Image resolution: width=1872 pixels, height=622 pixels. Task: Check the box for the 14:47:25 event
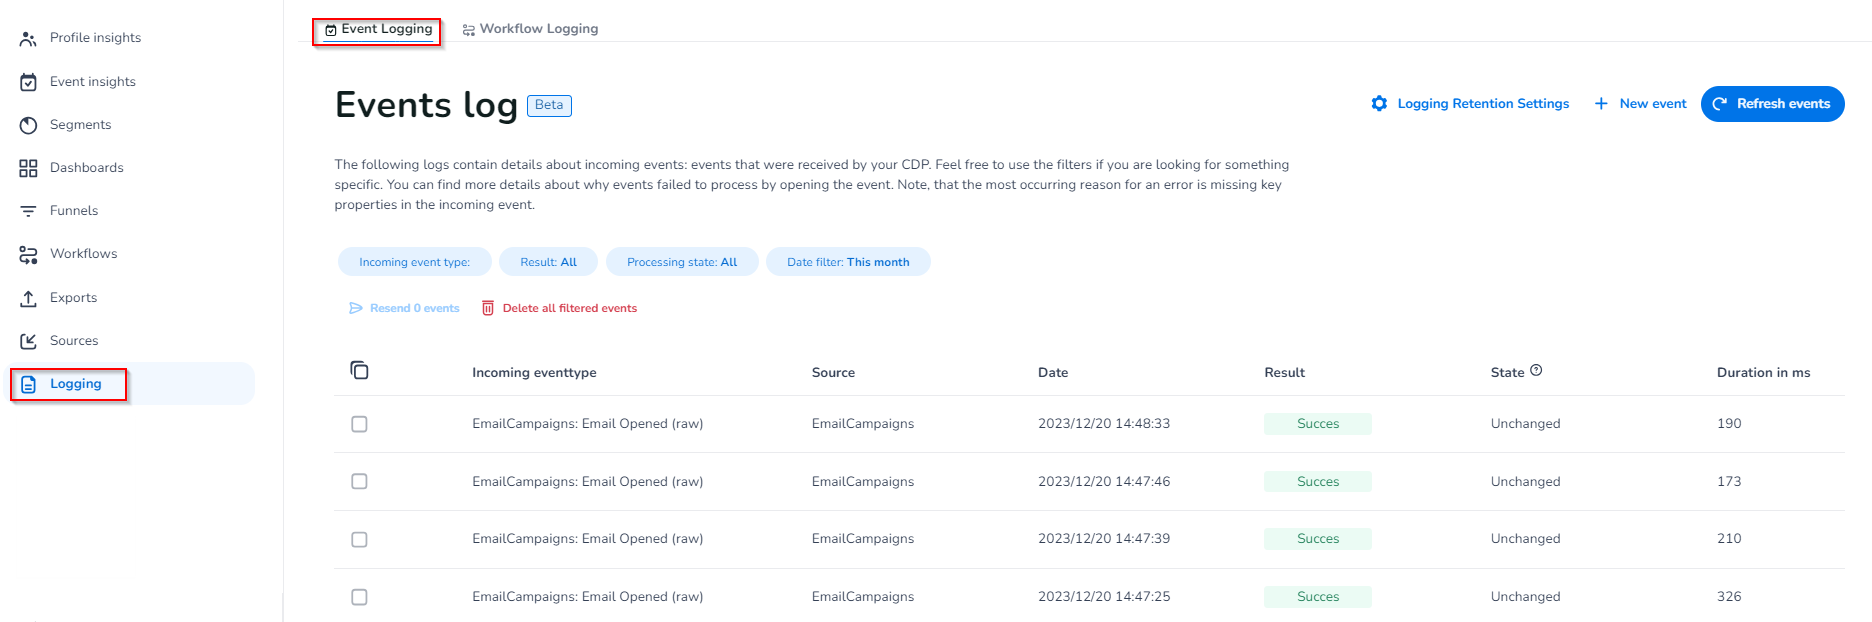pyautogui.click(x=359, y=597)
